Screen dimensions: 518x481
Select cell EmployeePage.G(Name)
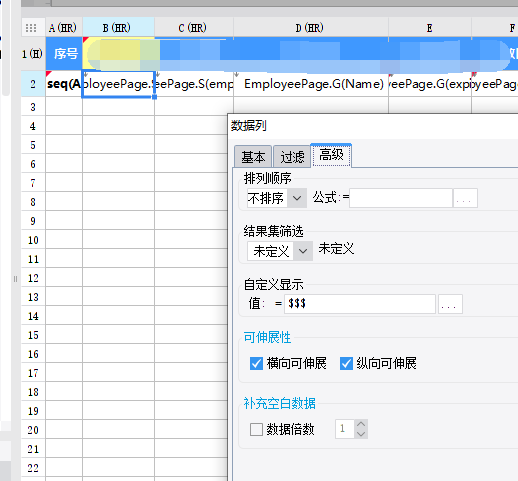[x=311, y=84]
